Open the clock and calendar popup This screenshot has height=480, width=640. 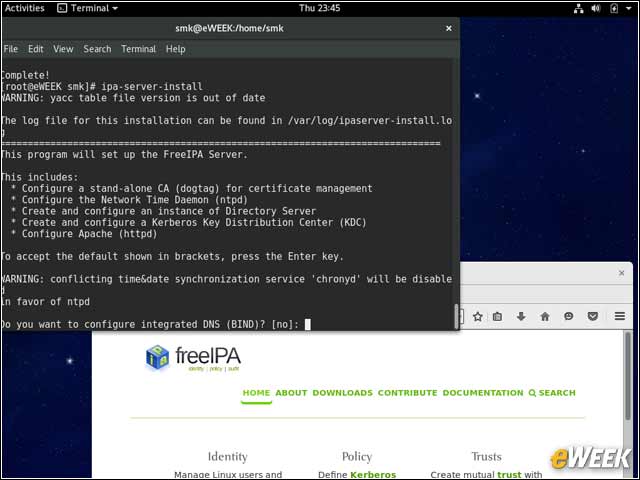pyautogui.click(x=319, y=8)
